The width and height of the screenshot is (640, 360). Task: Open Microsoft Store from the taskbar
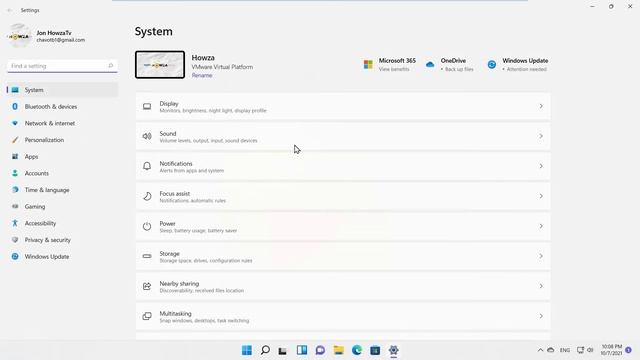point(375,350)
